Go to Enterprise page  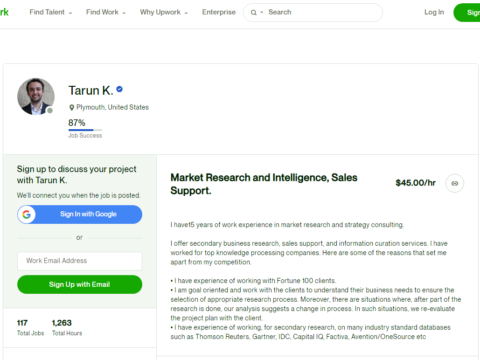point(219,12)
